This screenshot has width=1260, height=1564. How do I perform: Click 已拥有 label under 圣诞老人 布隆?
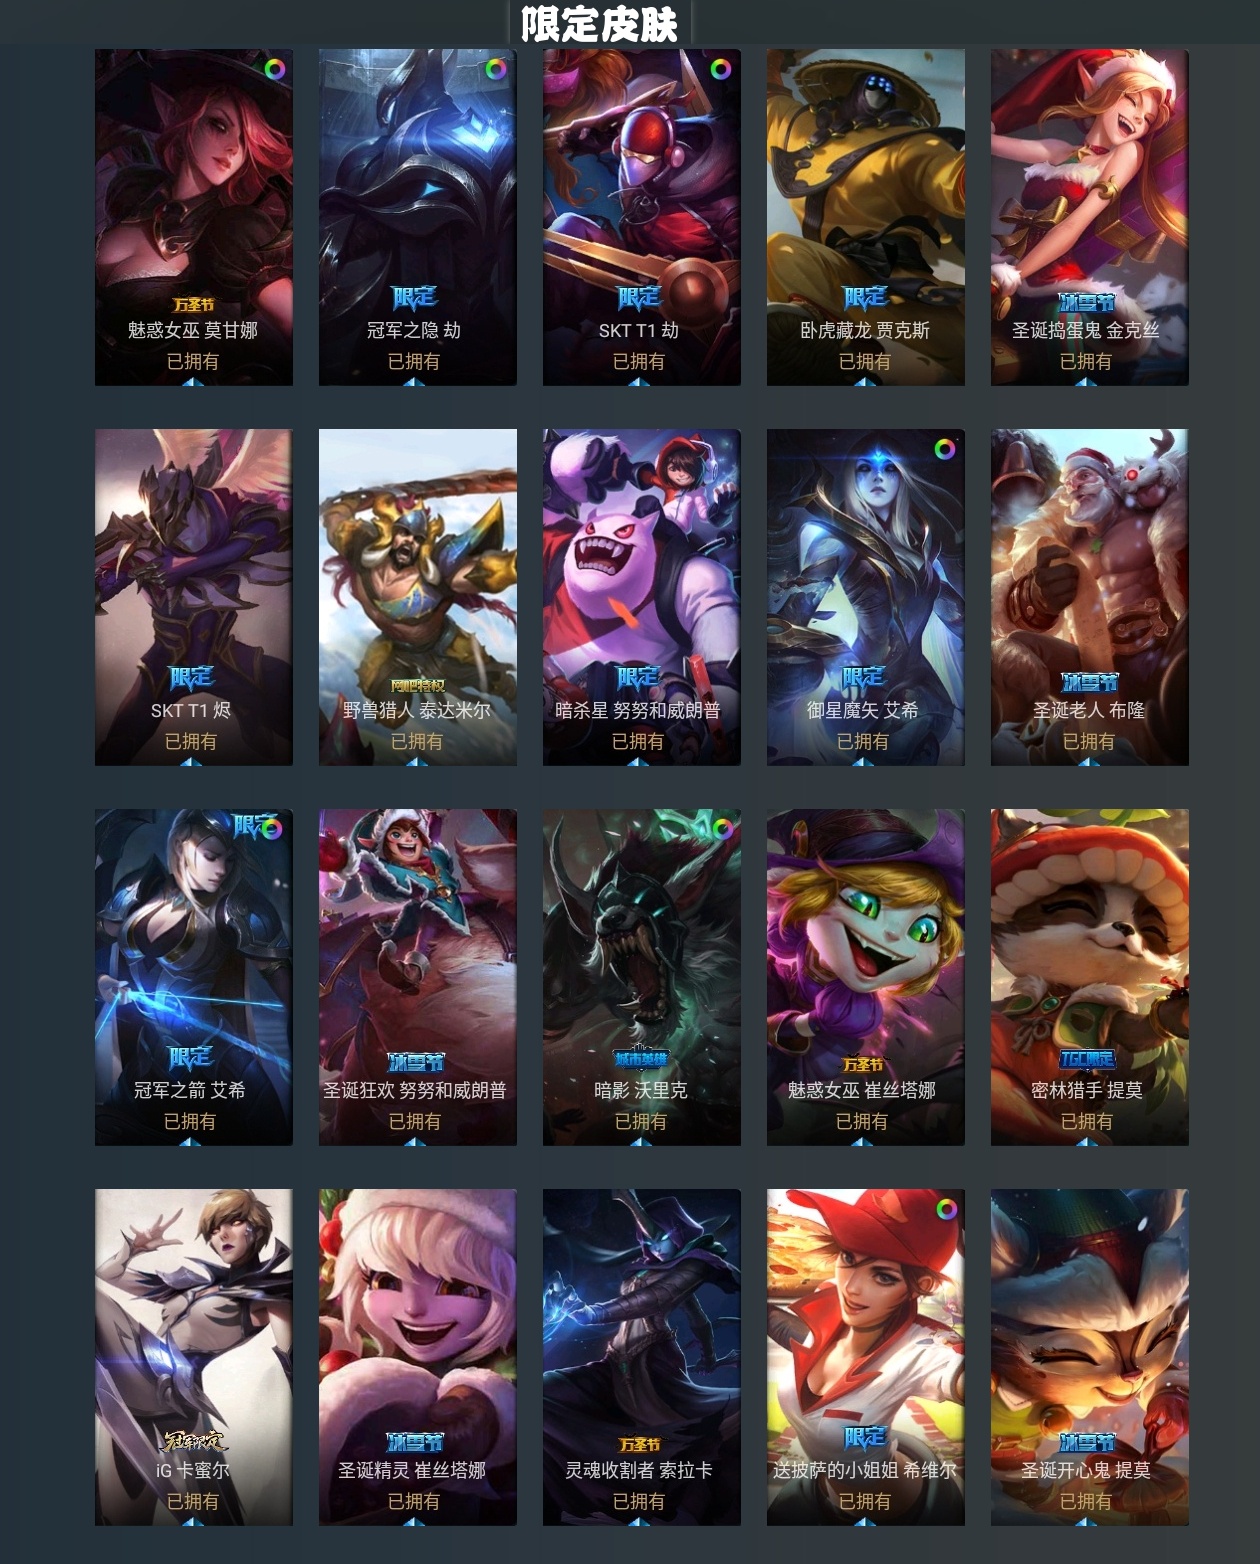pyautogui.click(x=1088, y=741)
